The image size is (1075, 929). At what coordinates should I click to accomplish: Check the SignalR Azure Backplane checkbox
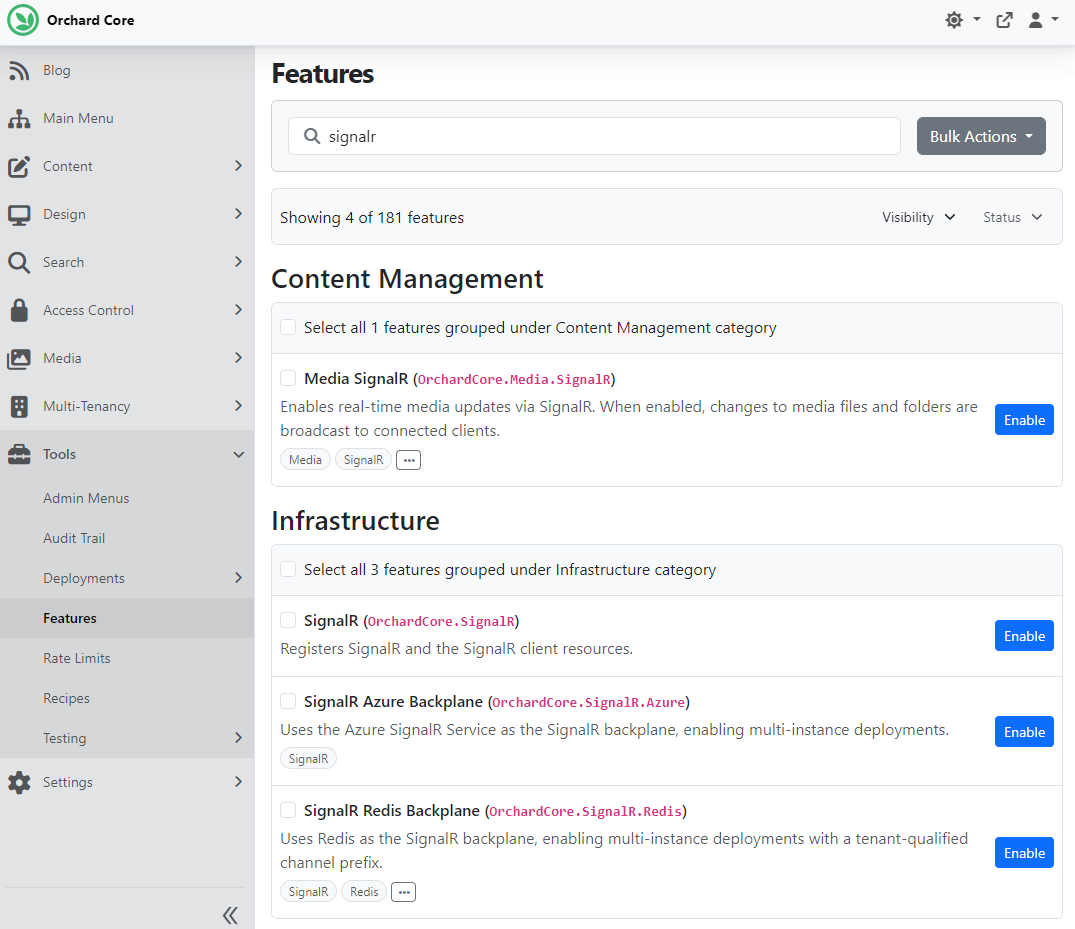pos(288,701)
